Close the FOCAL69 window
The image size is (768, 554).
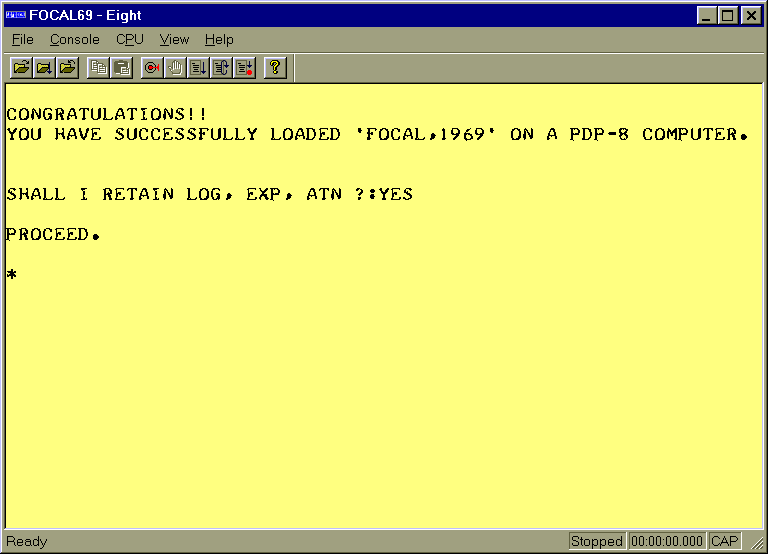(x=751, y=16)
